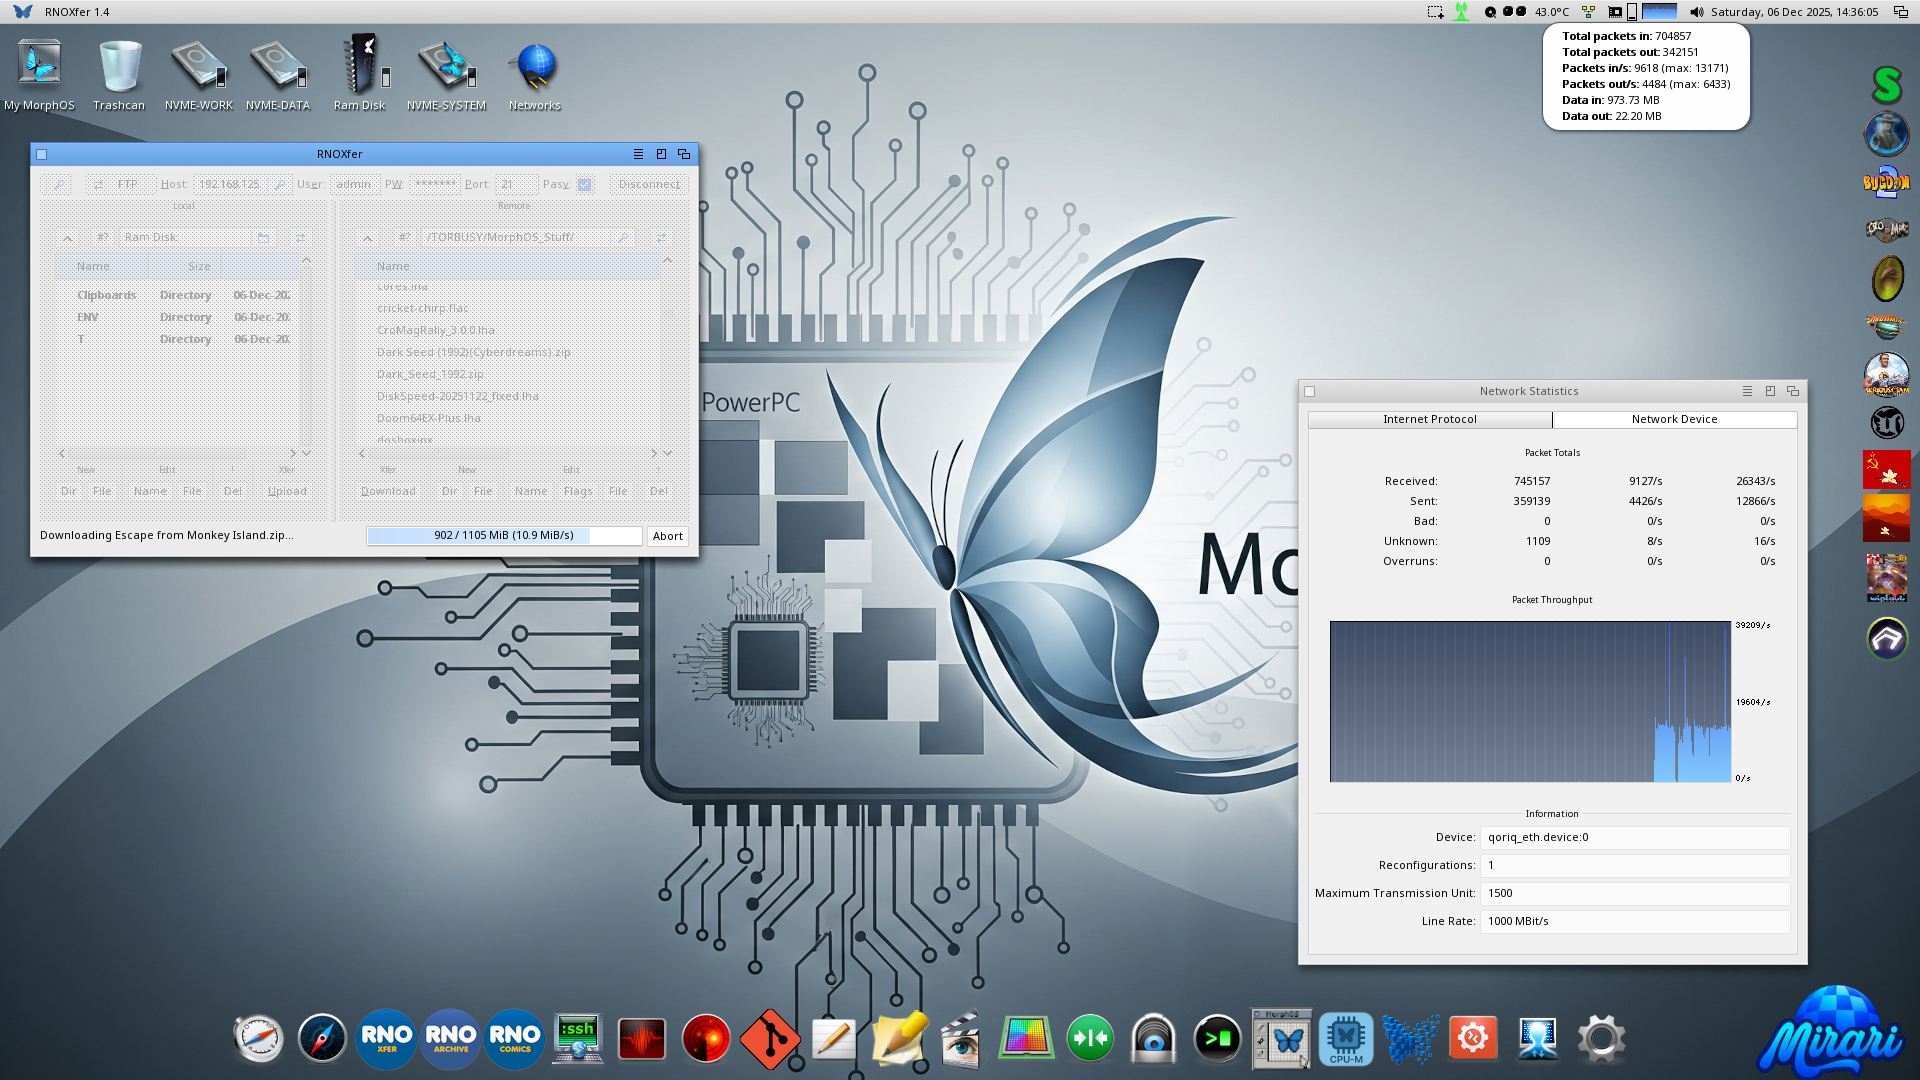
Task: Open RNO Xfer from the dock
Action: (386, 1039)
